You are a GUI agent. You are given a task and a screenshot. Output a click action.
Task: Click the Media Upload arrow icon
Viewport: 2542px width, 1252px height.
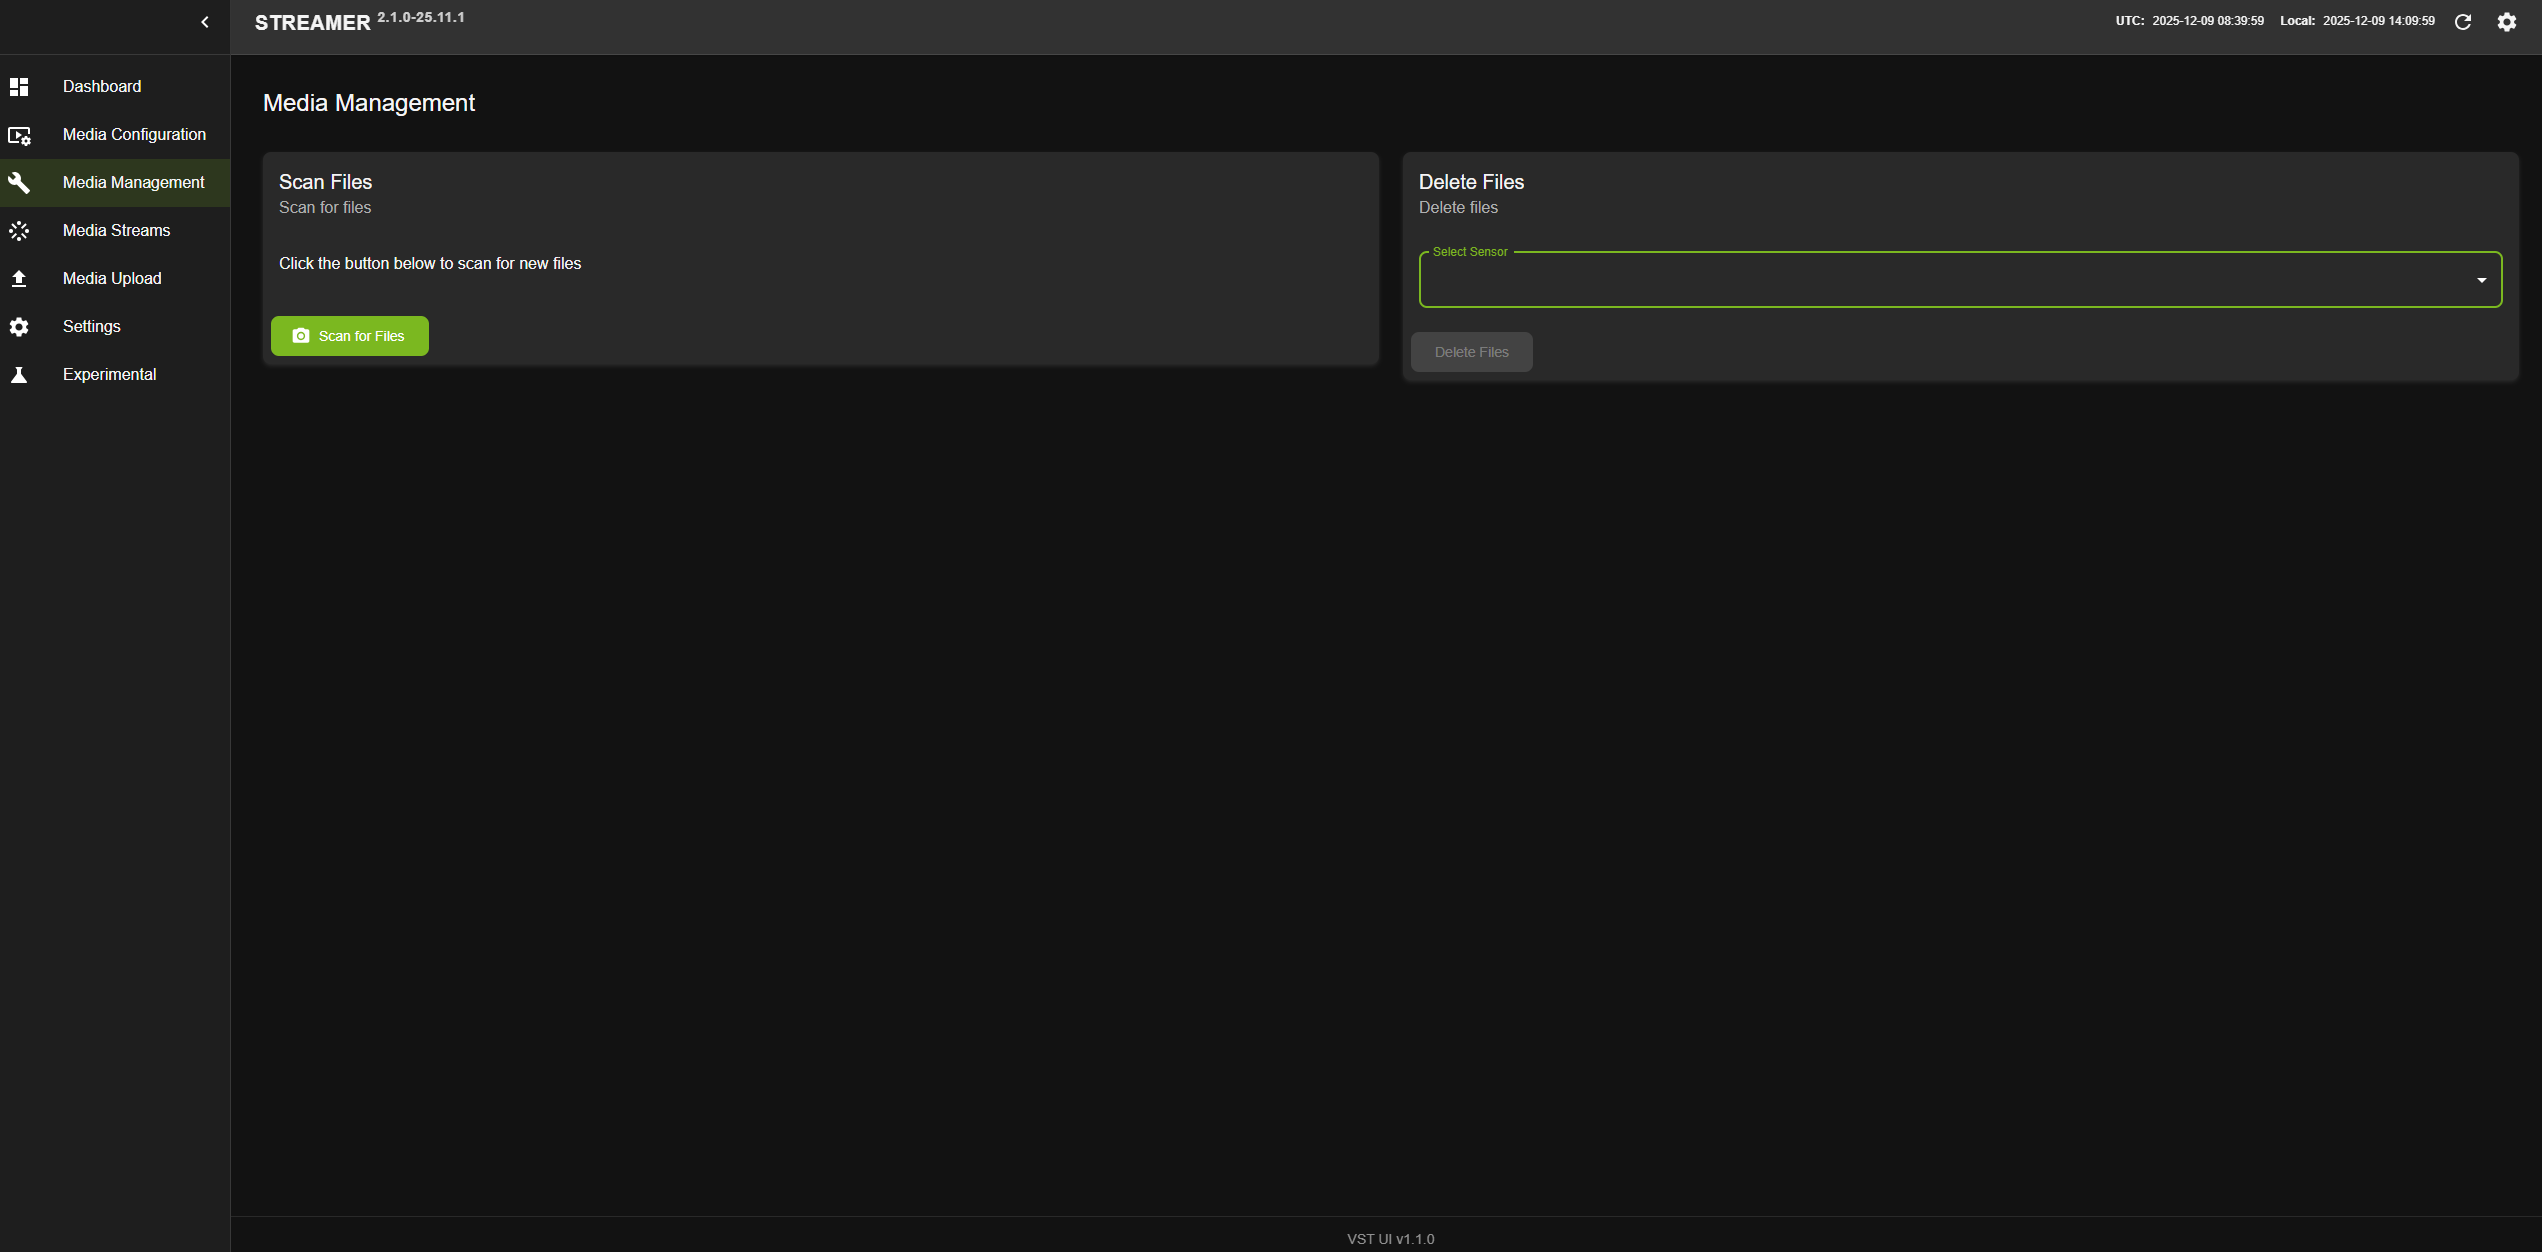point(19,279)
